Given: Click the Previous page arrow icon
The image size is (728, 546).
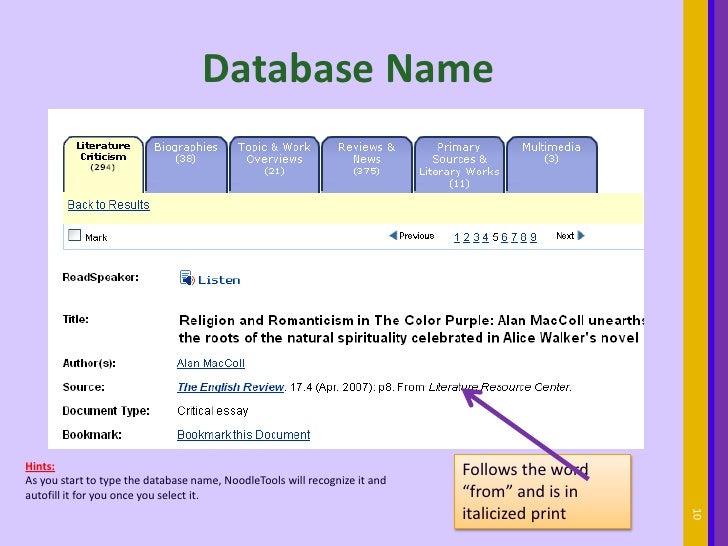Looking at the screenshot, I should pos(393,235).
